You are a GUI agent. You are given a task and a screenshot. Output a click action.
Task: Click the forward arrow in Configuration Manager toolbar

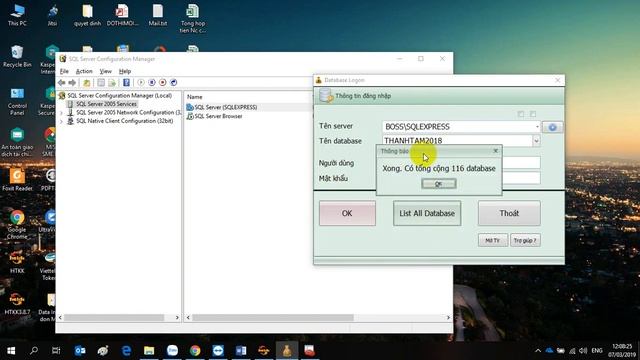point(72,82)
